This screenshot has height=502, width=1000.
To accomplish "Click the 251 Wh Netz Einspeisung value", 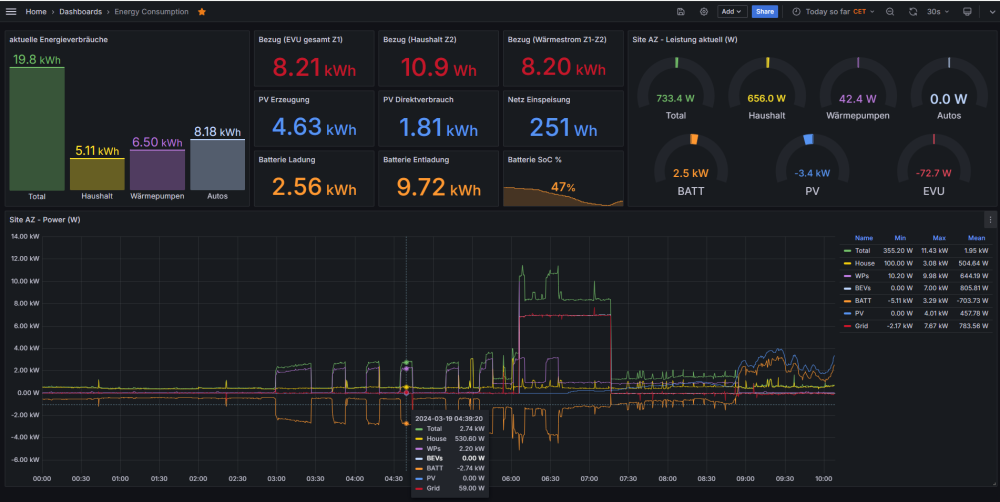I will [563, 127].
